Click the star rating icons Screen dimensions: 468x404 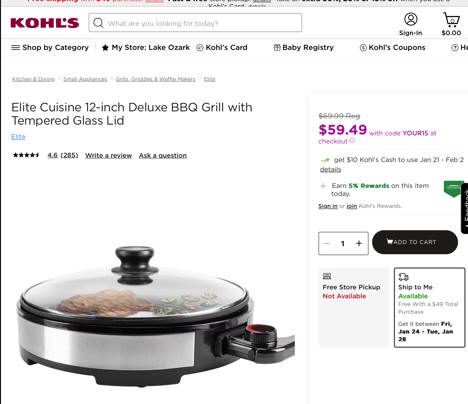tap(26, 155)
